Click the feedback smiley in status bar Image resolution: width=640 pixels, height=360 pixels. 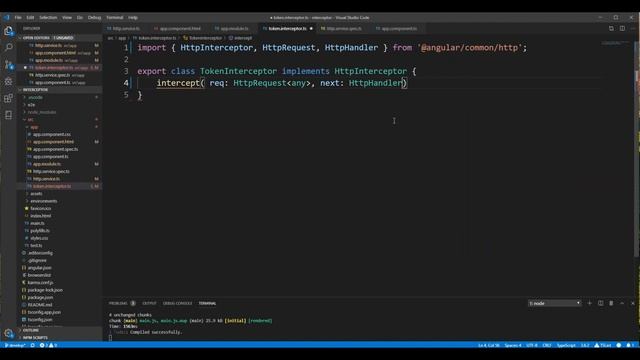coord(619,345)
